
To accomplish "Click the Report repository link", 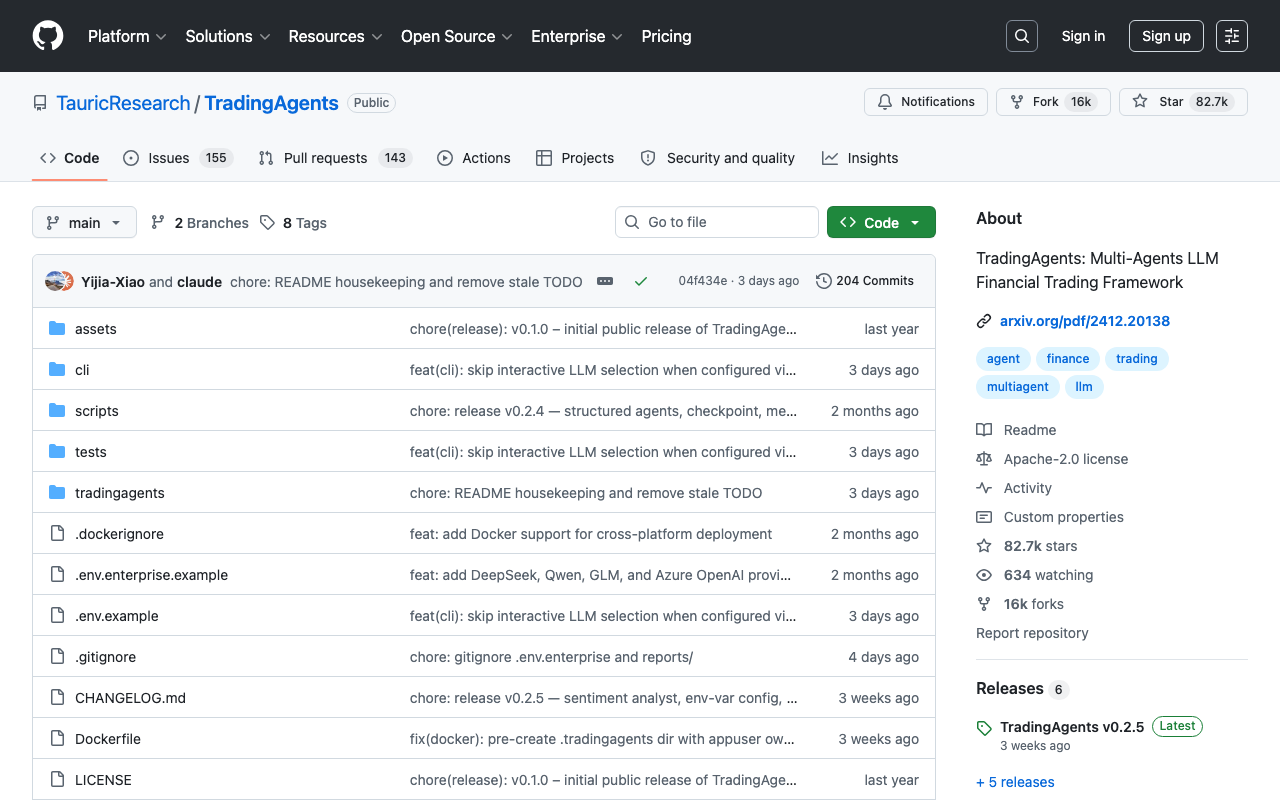I will click(1032, 633).
